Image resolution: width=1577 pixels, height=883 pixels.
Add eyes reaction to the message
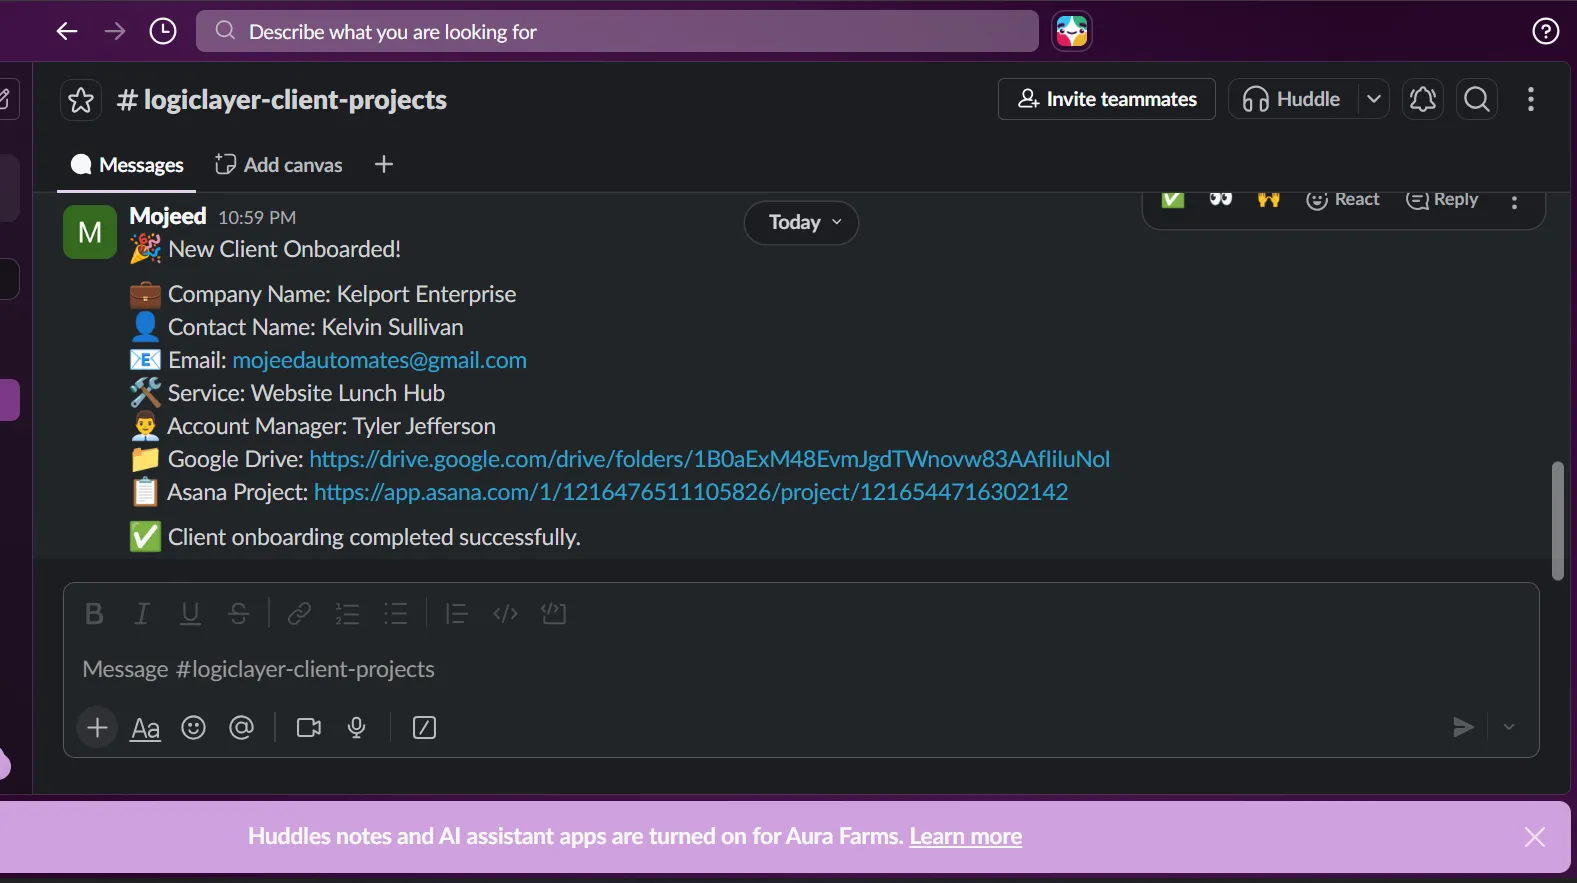point(1221,199)
